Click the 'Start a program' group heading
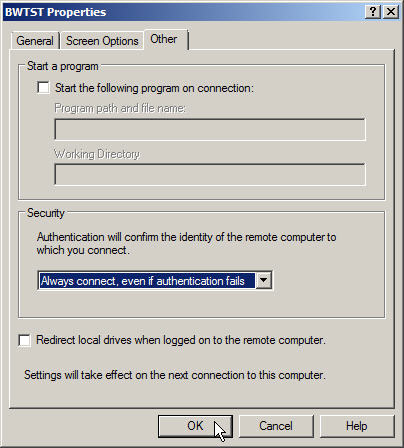Viewport: 404px width, 448px height. click(x=63, y=66)
